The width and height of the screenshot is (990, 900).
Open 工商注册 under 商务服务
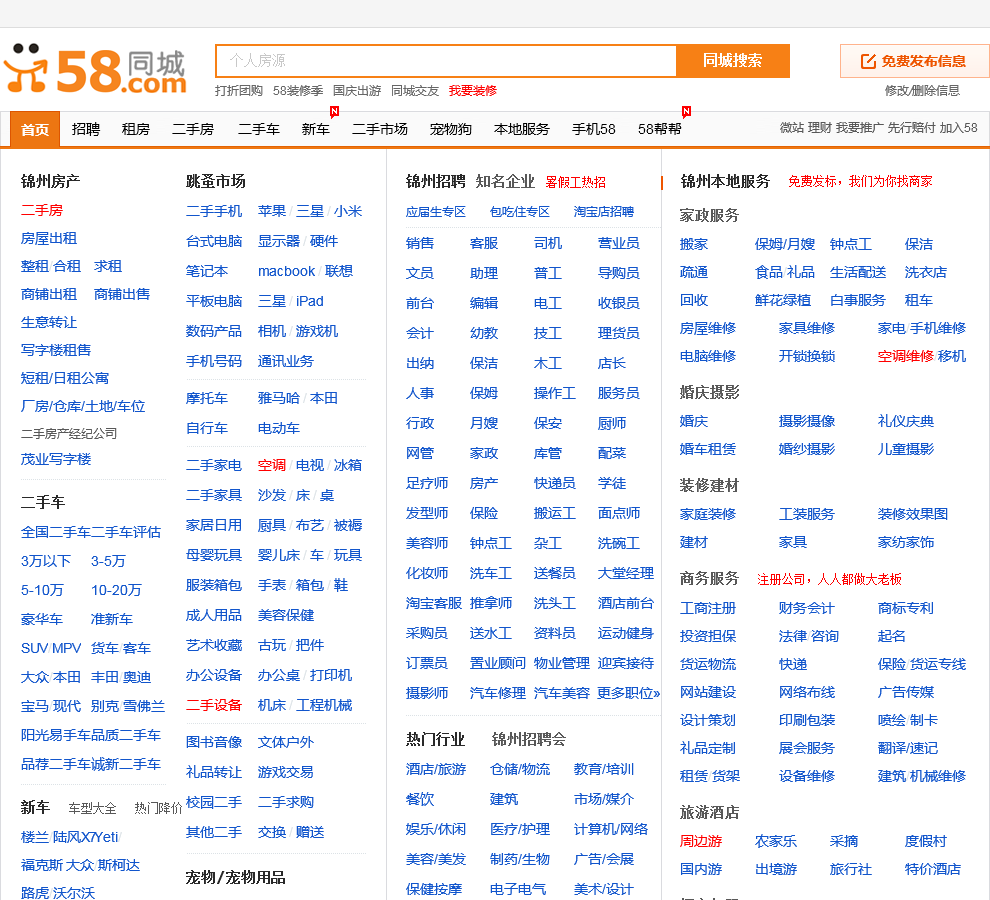pos(708,609)
